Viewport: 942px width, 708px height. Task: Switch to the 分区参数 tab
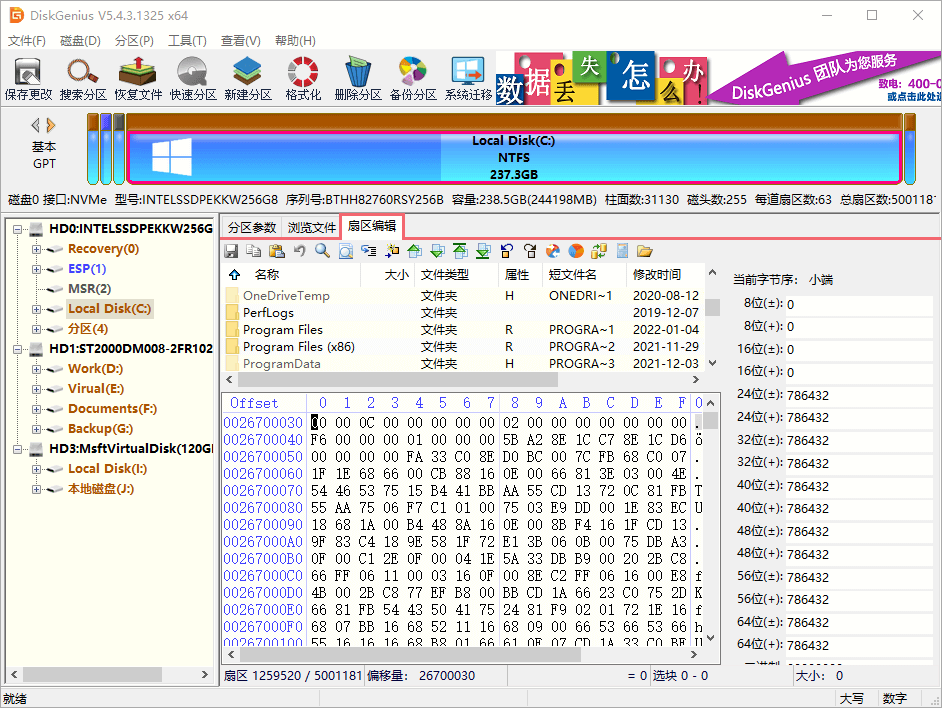pos(252,227)
